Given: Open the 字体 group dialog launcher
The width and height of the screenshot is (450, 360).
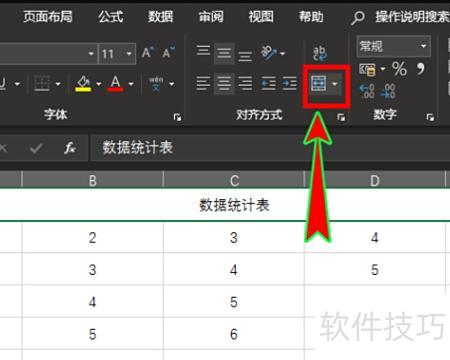Looking at the screenshot, I should pyautogui.click(x=177, y=117).
